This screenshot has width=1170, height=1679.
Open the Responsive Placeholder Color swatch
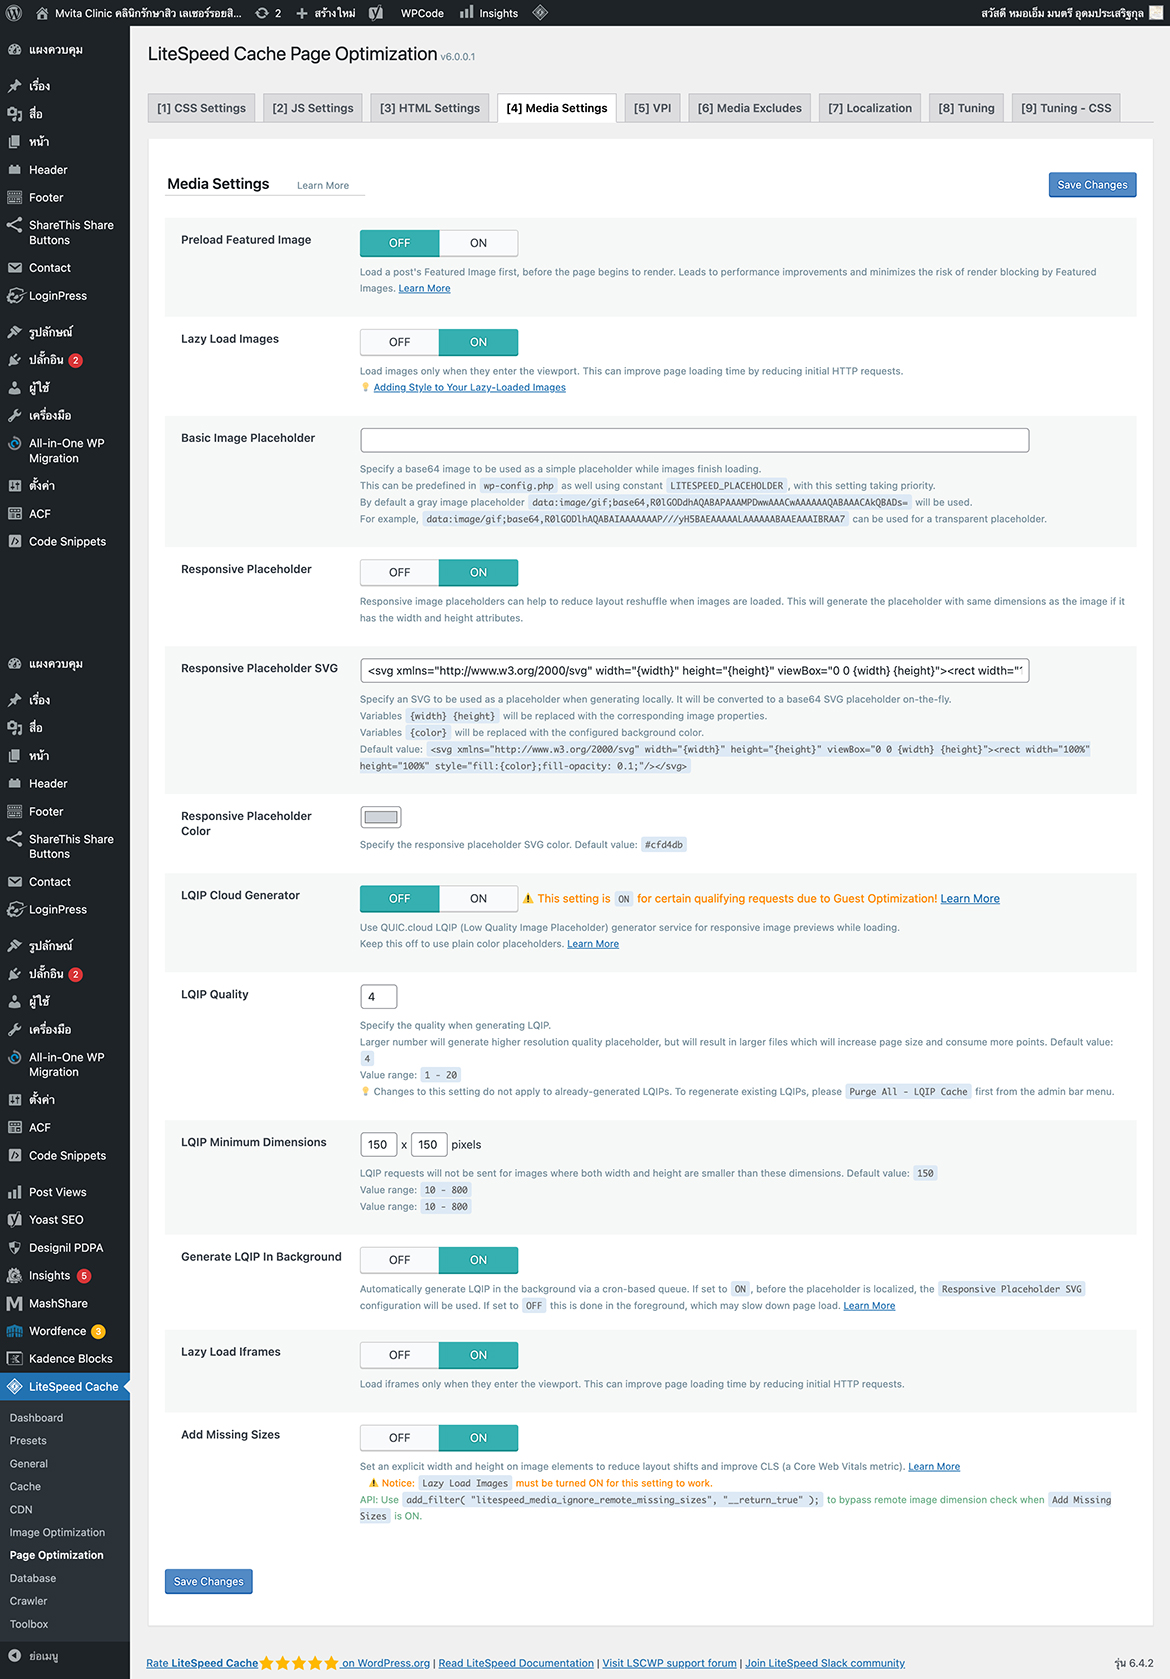[380, 817]
